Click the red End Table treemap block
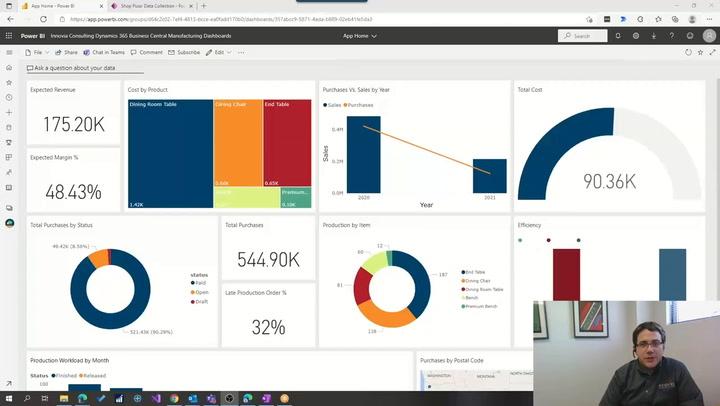Screen dimensions: 720x406 287,143
